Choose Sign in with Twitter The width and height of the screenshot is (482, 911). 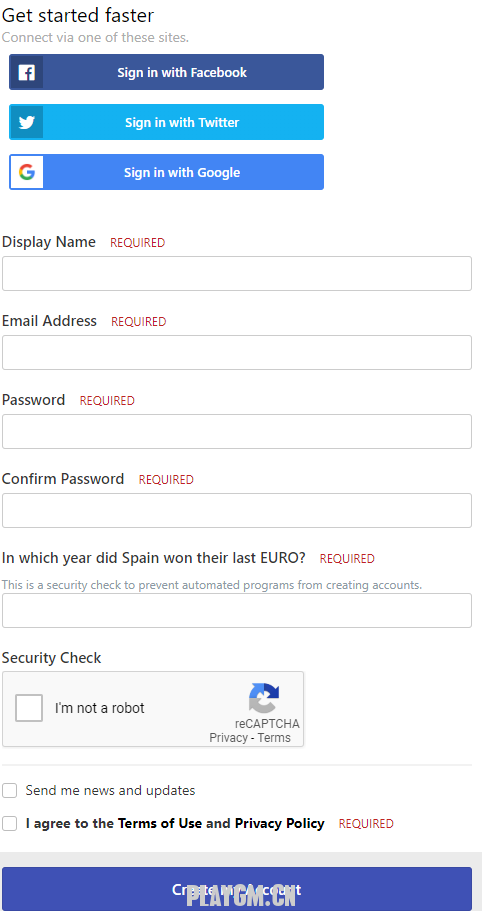click(167, 122)
